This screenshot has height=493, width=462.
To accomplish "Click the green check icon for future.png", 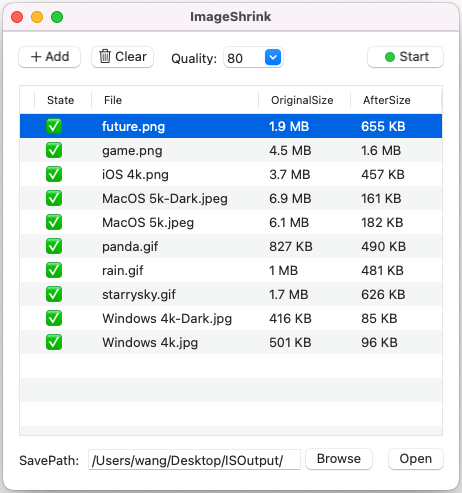I will pyautogui.click(x=54, y=126).
